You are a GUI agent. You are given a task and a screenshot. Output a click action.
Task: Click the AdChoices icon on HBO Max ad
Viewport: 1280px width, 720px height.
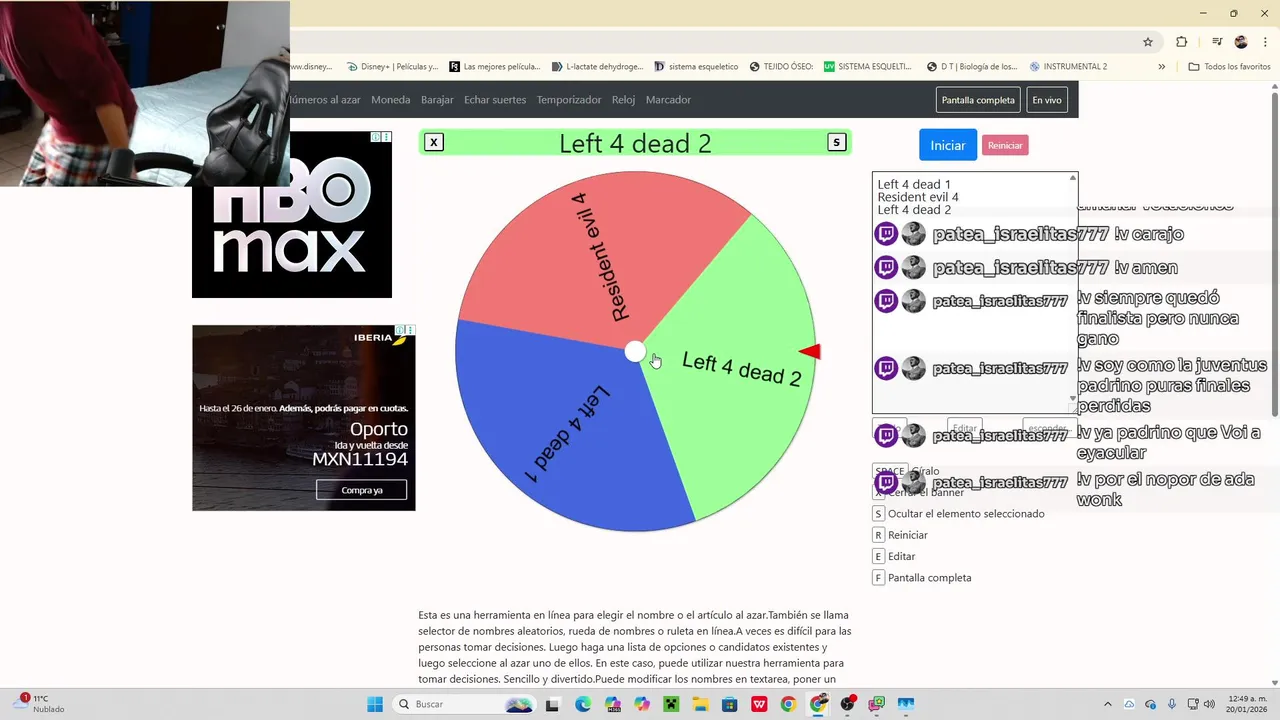(376, 137)
